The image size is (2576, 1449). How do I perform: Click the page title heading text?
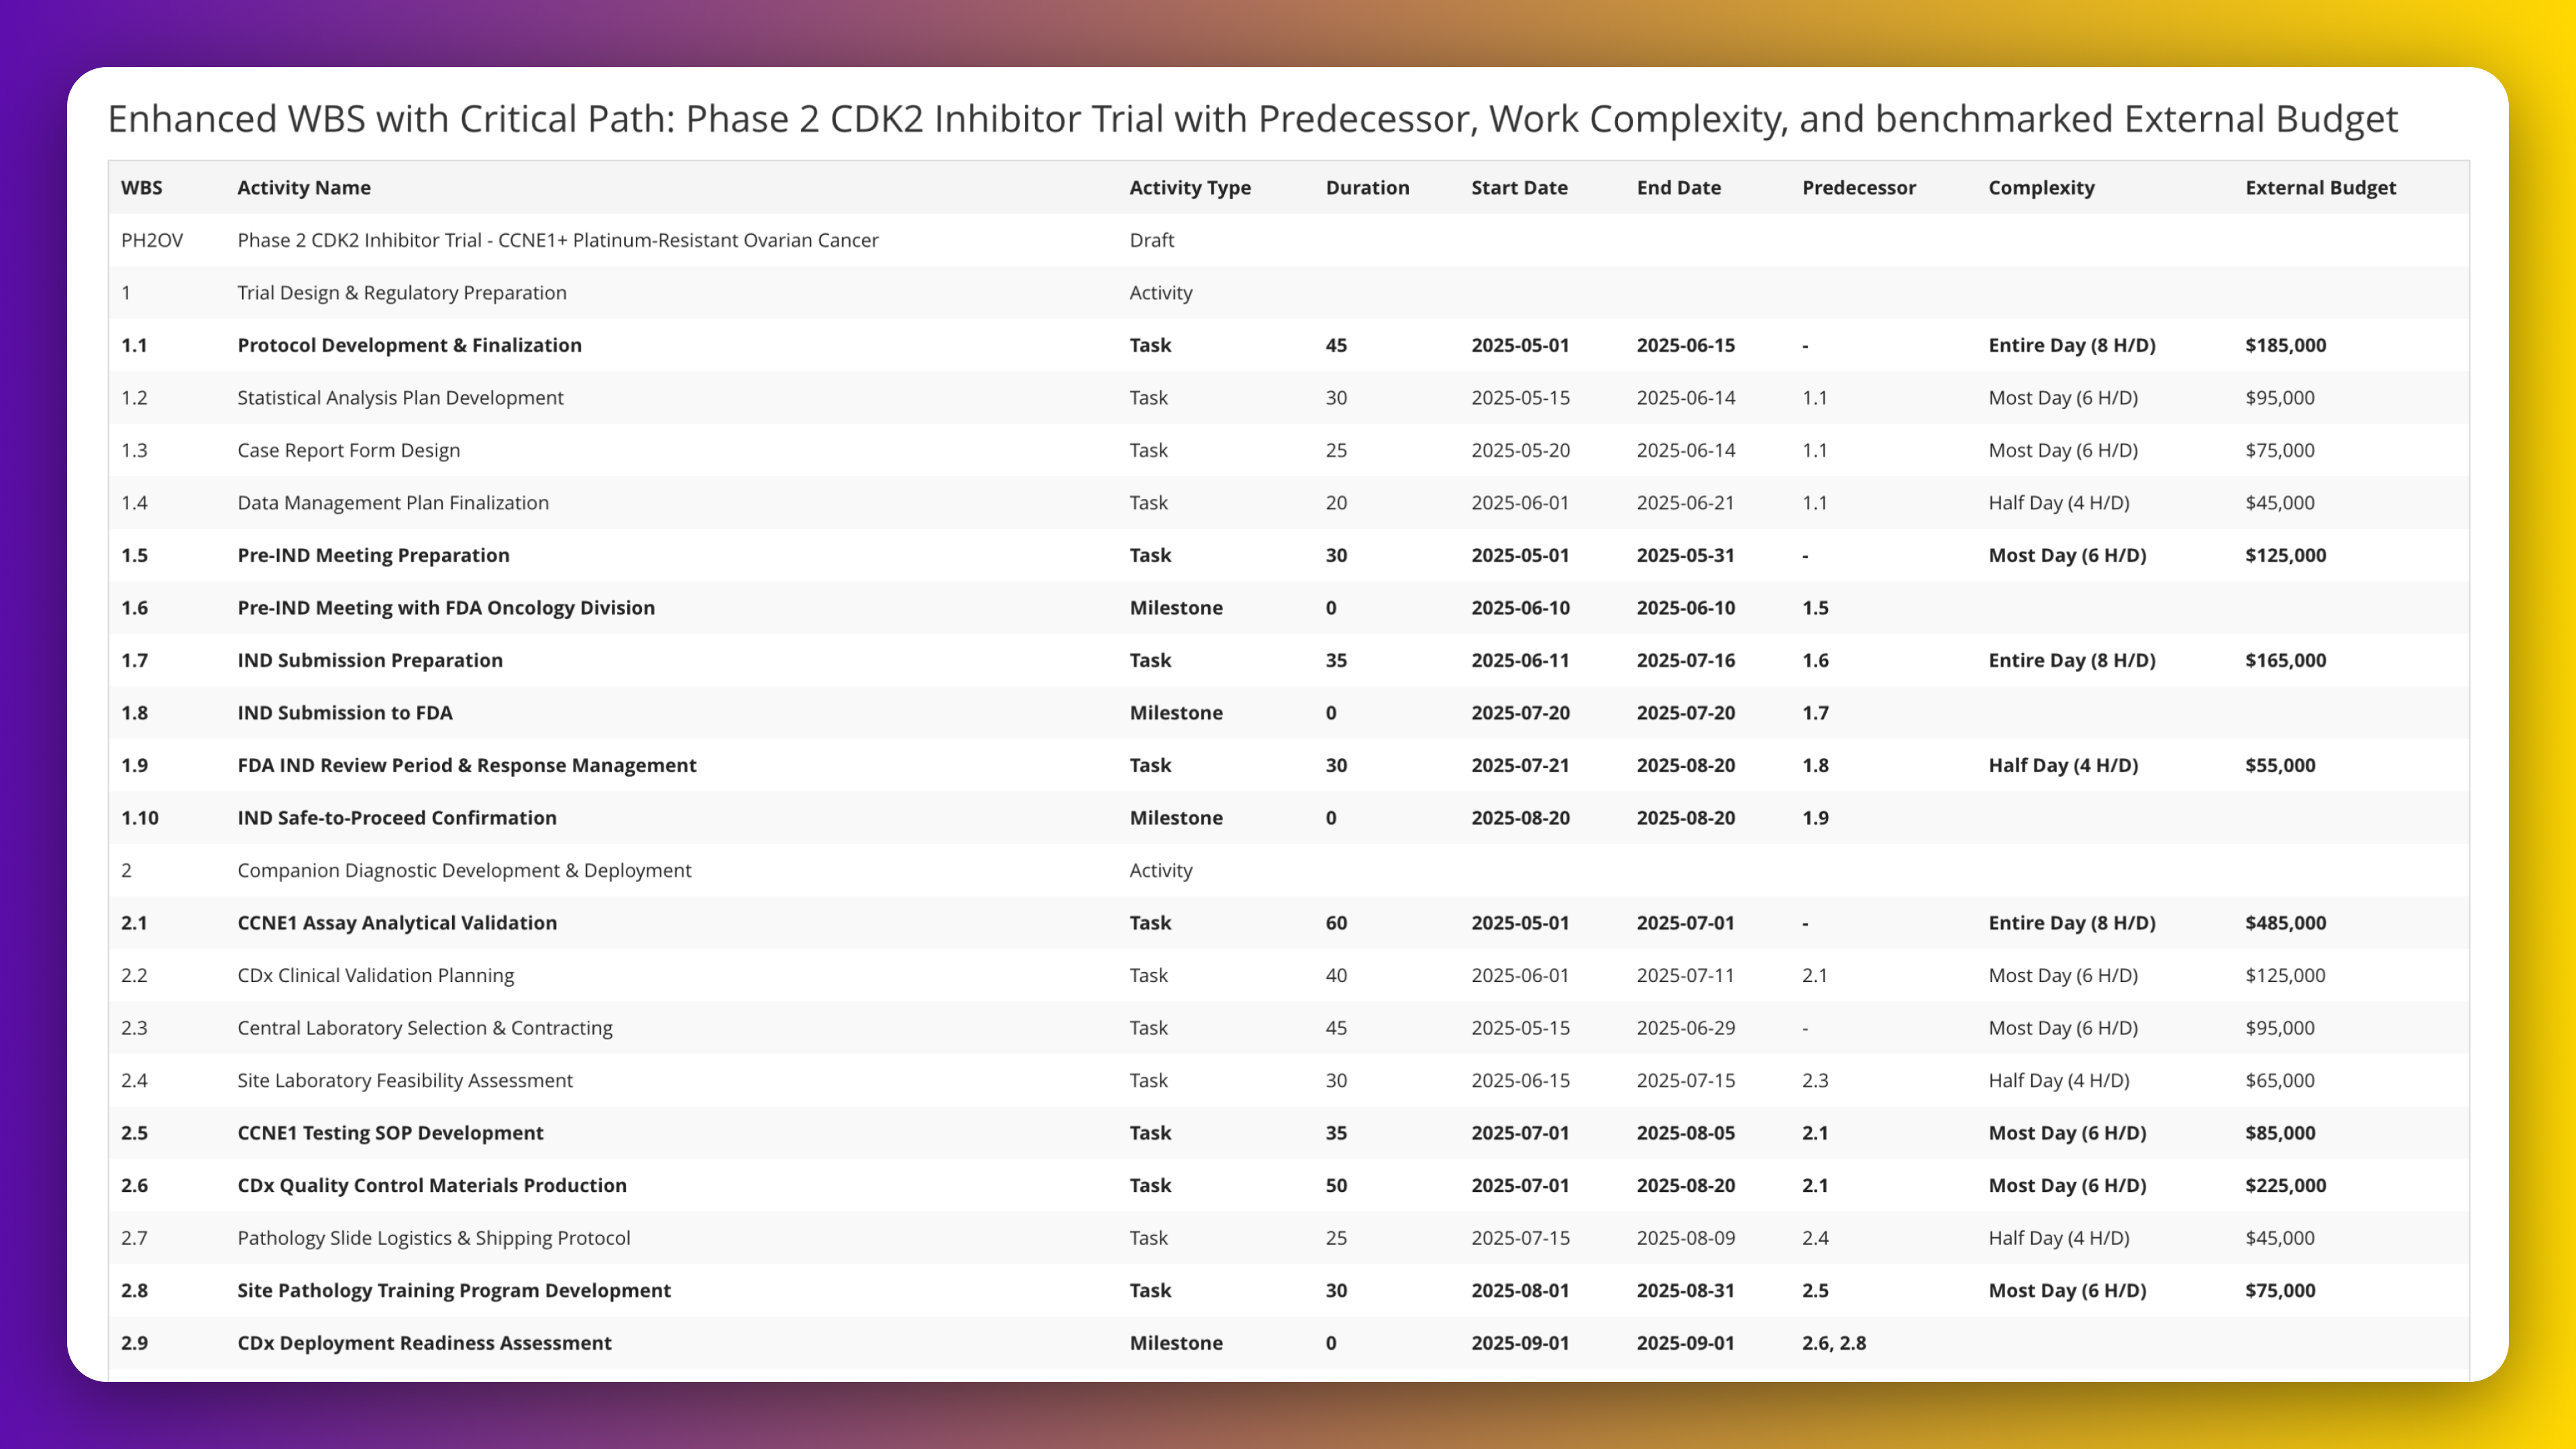point(1252,119)
